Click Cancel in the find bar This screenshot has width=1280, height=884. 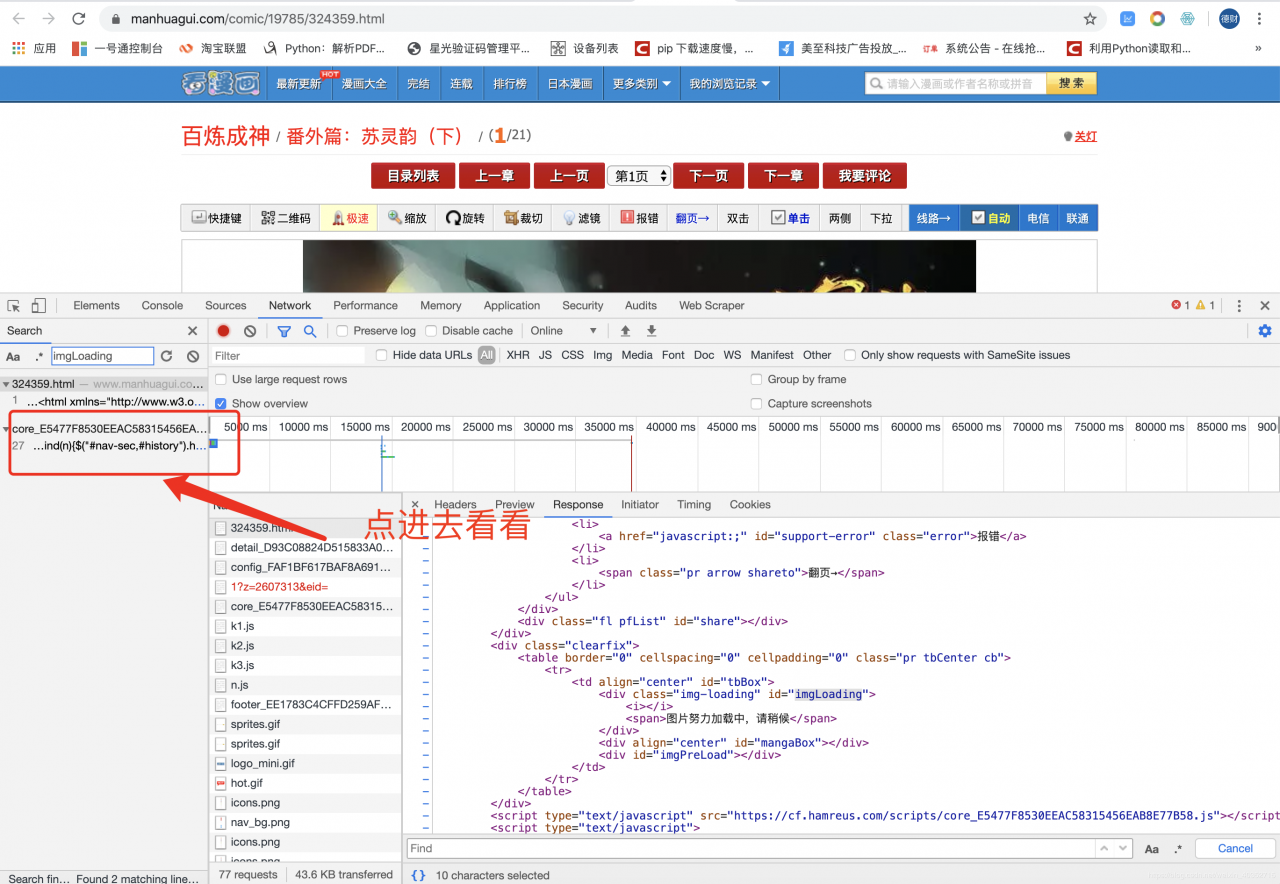1235,848
